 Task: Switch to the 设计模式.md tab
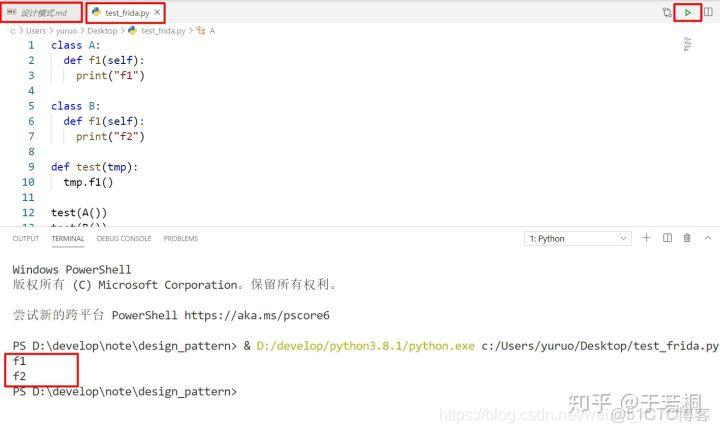pos(41,12)
